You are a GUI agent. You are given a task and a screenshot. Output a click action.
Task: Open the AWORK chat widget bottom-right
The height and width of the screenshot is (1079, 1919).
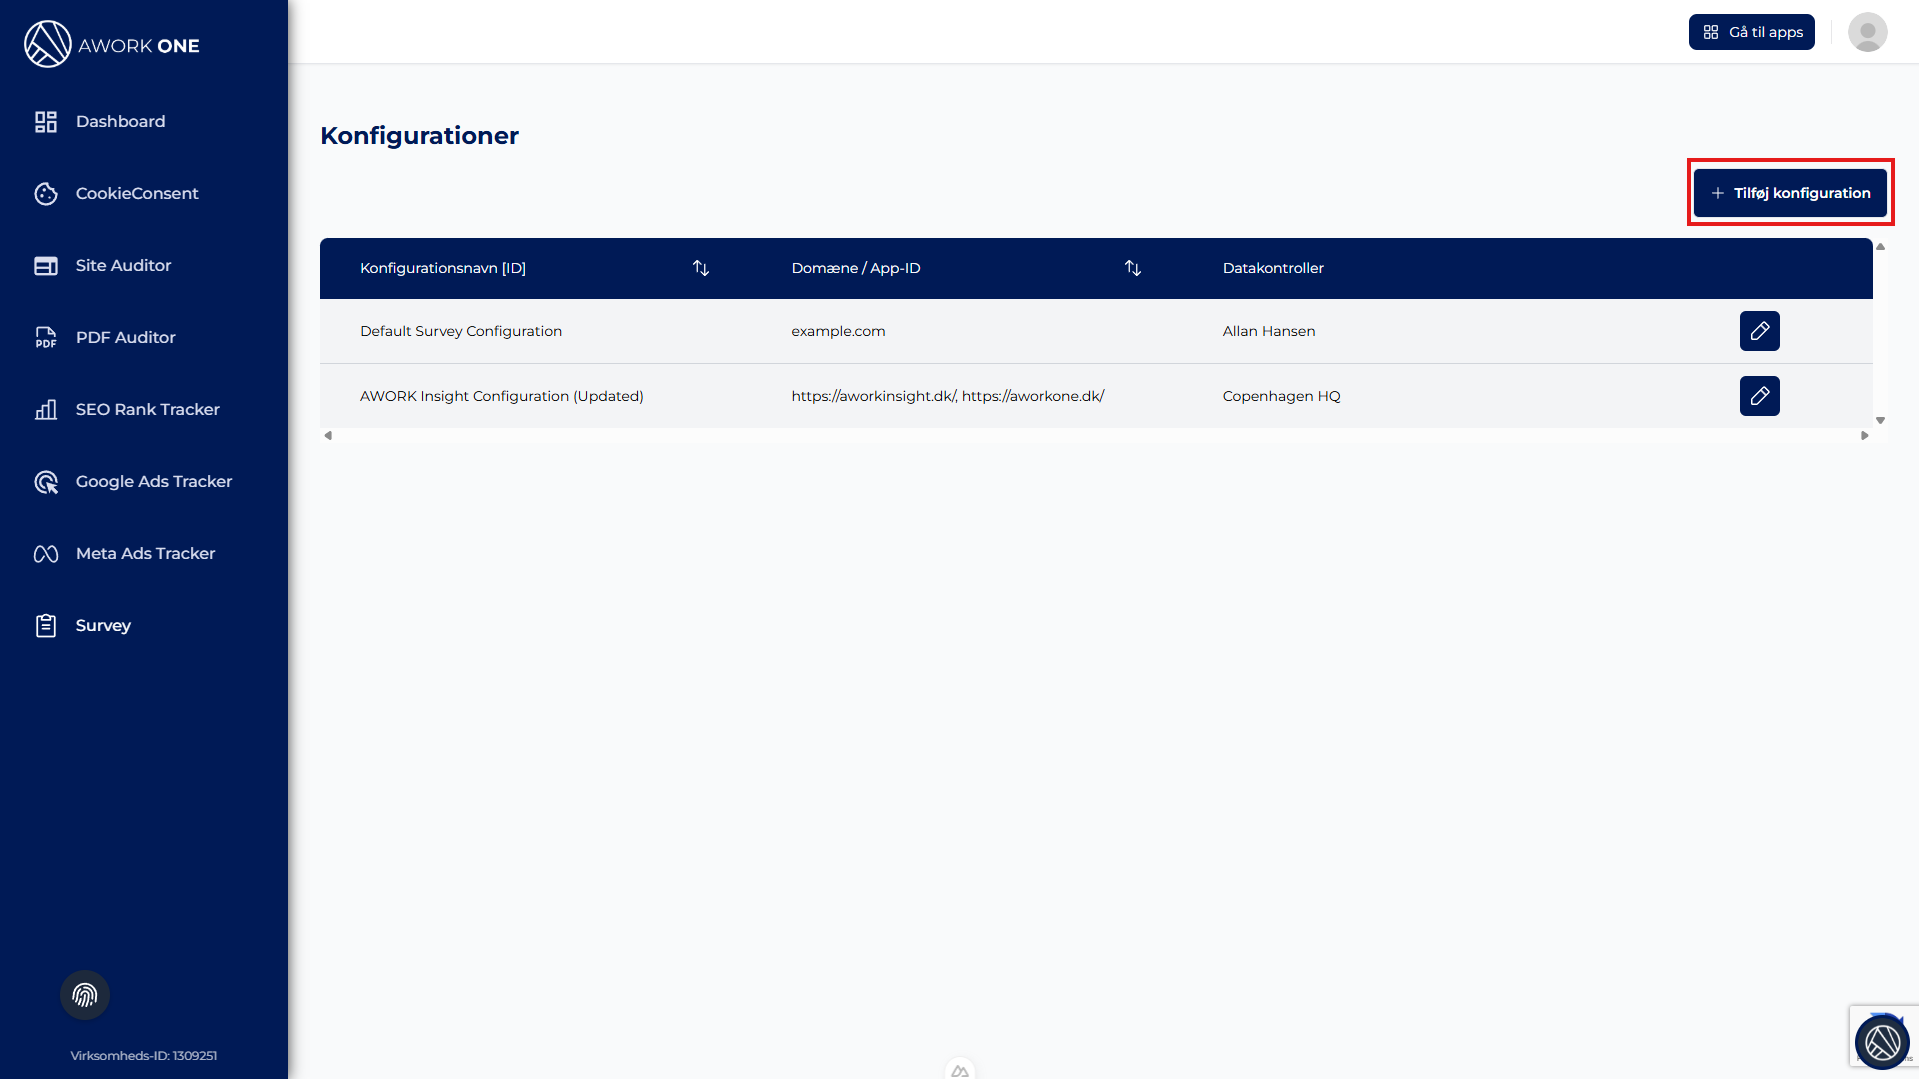click(1881, 1042)
